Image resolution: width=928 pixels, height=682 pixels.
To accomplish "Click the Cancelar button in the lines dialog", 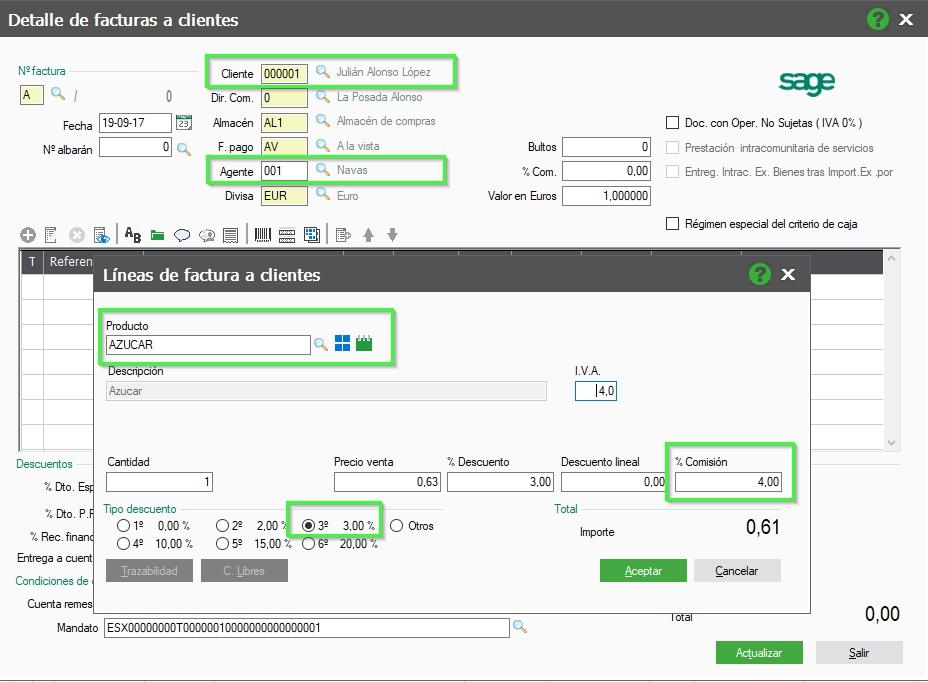I will coord(739,571).
